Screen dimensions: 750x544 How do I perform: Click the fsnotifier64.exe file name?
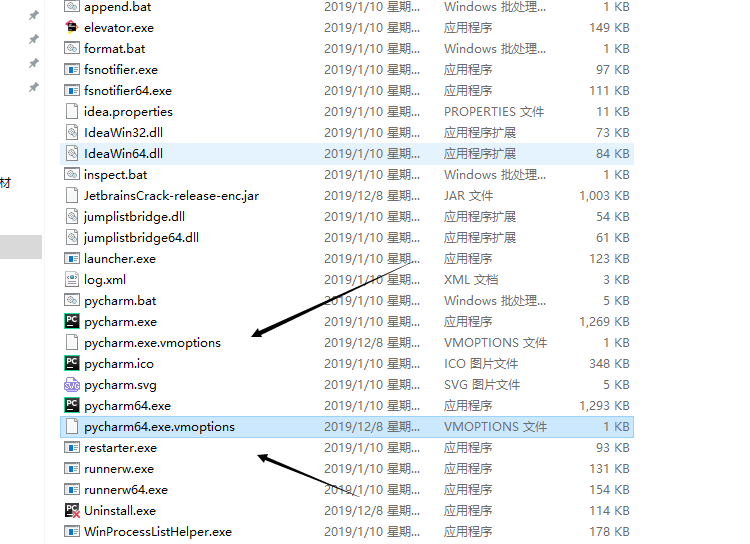[128, 91]
